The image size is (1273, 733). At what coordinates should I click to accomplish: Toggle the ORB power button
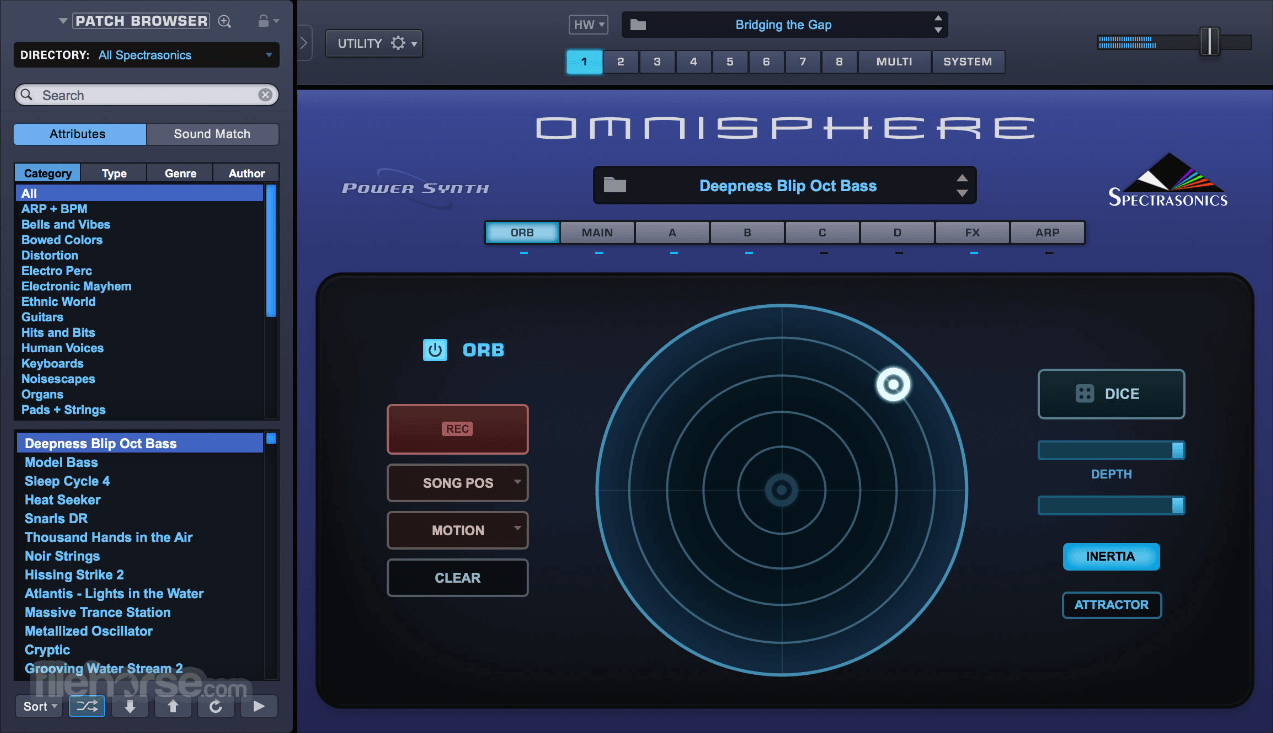435,350
